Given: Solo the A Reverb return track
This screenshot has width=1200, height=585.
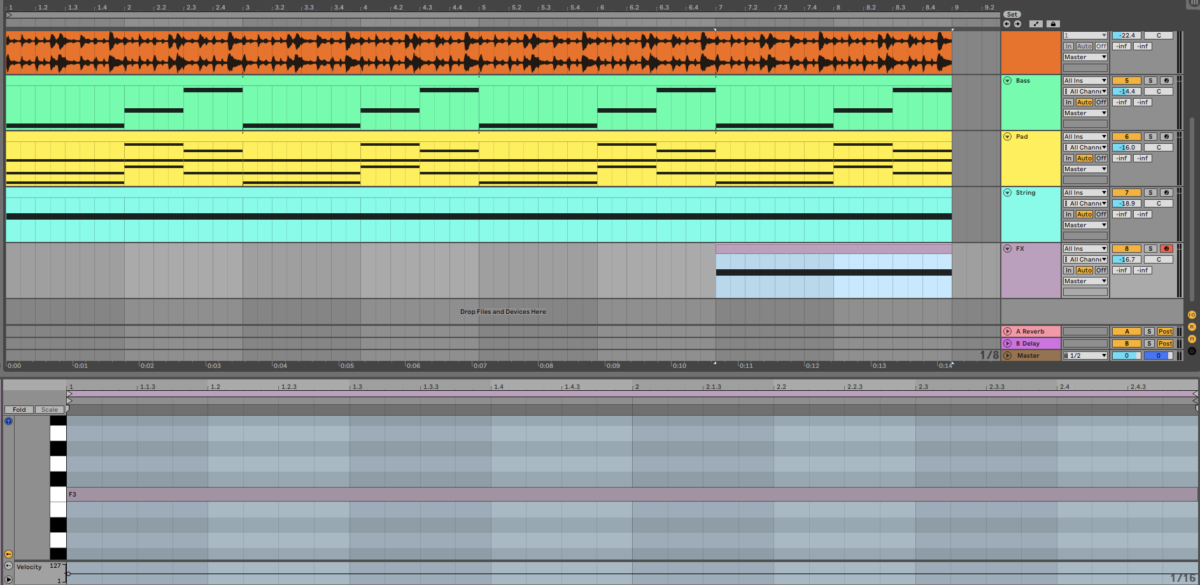Looking at the screenshot, I should coord(1149,331).
